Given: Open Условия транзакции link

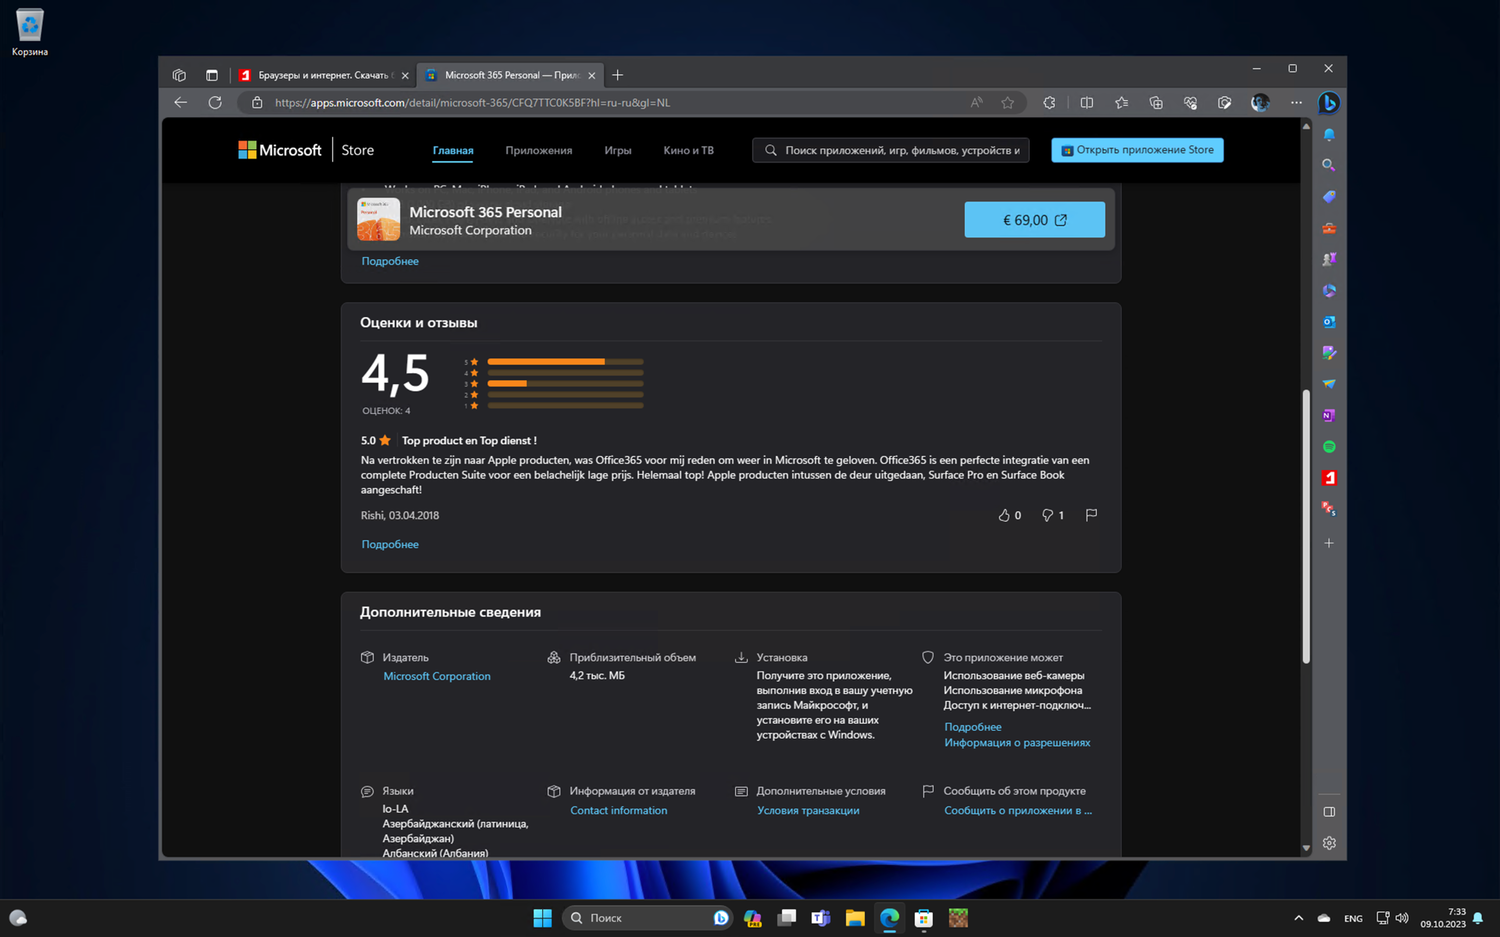Looking at the screenshot, I should pyautogui.click(x=808, y=810).
